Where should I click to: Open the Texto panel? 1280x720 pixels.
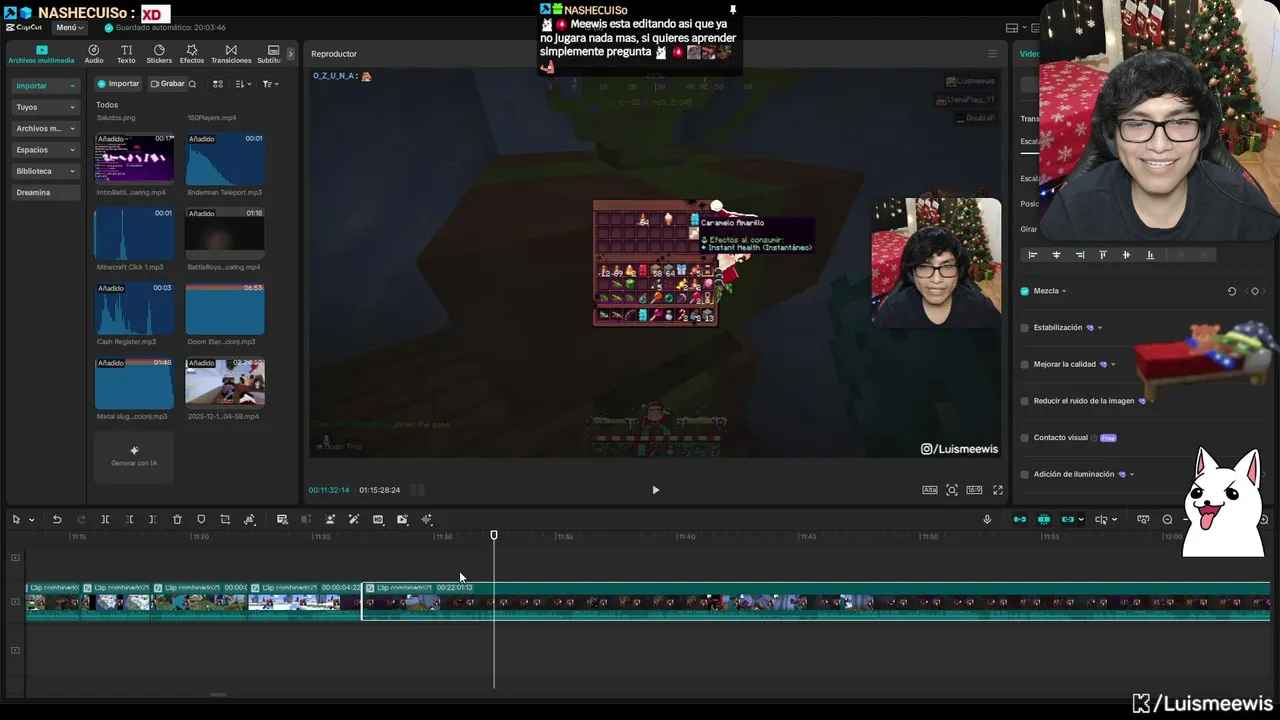(126, 54)
